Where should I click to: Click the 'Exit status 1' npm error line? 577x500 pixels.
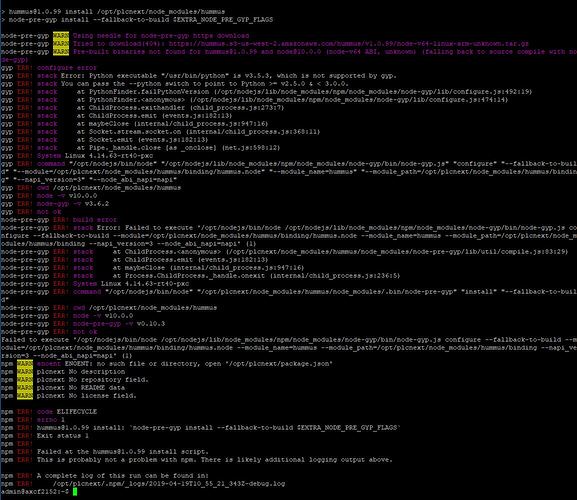click(x=63, y=436)
